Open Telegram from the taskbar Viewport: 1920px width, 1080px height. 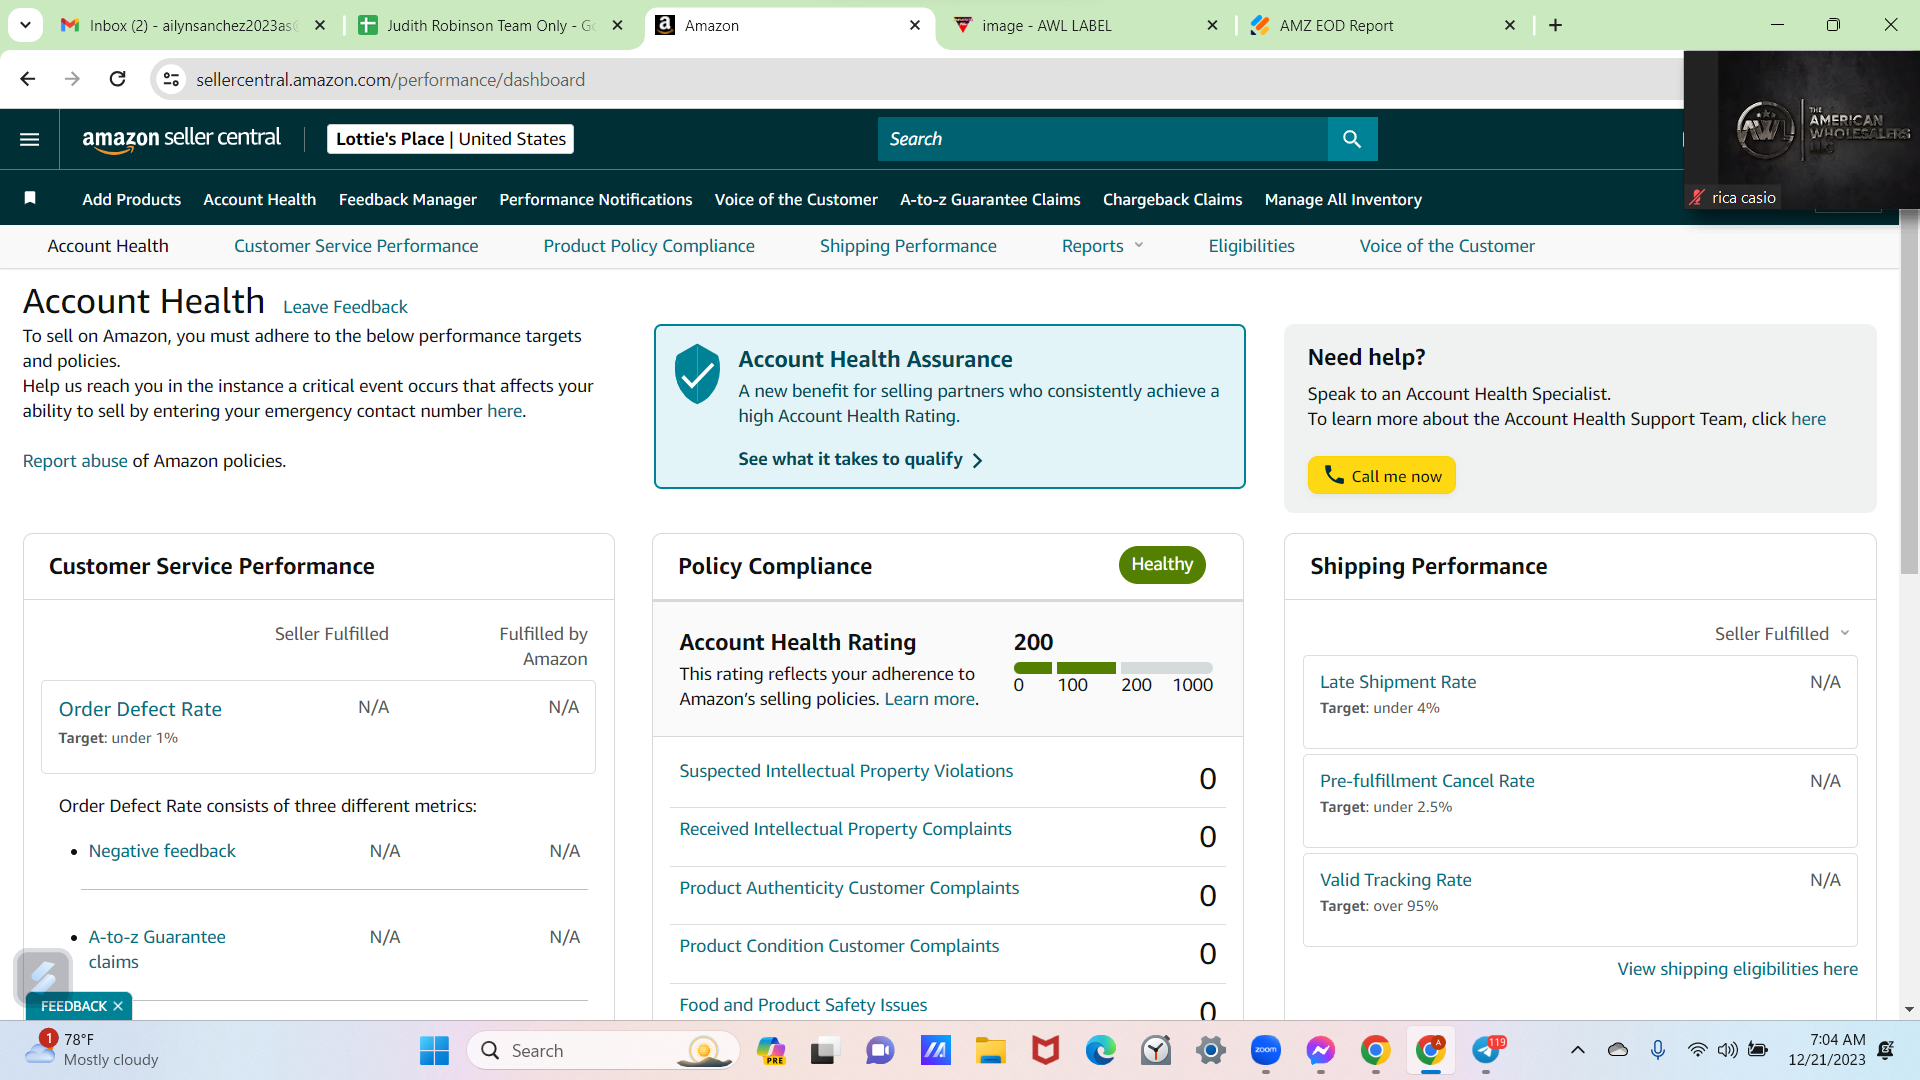click(1487, 1050)
